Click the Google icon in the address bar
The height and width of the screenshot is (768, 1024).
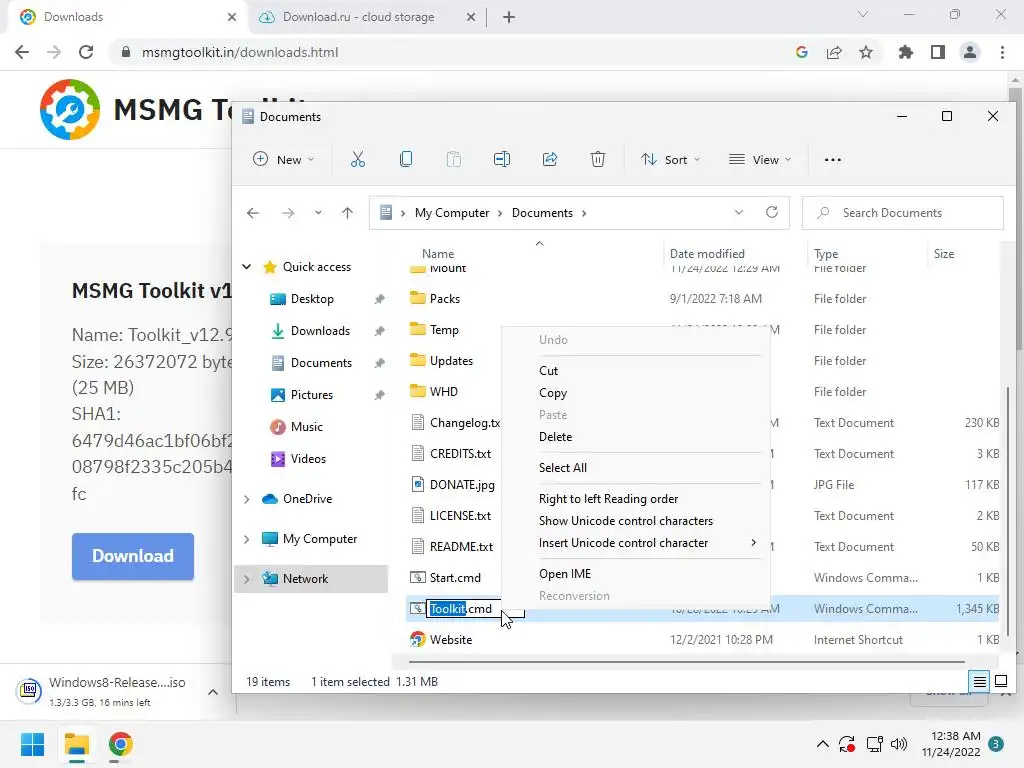pos(802,52)
